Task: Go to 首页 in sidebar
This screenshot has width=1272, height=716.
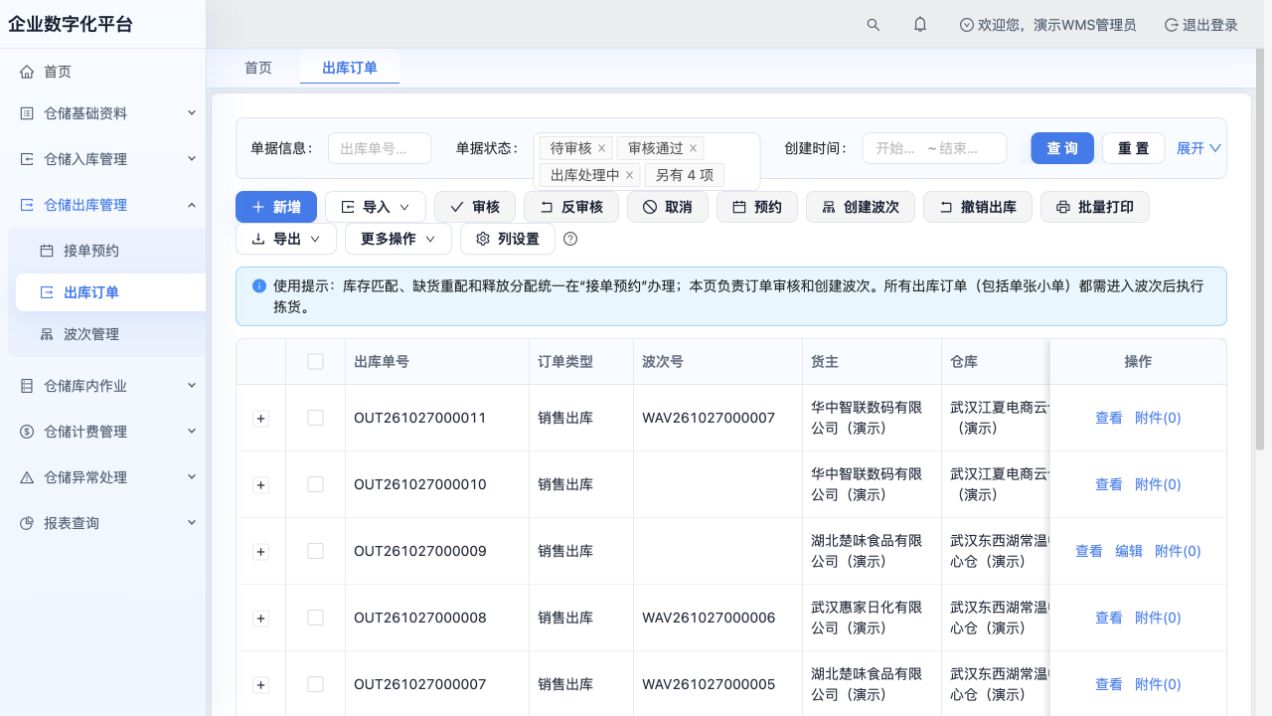Action: [x=103, y=72]
